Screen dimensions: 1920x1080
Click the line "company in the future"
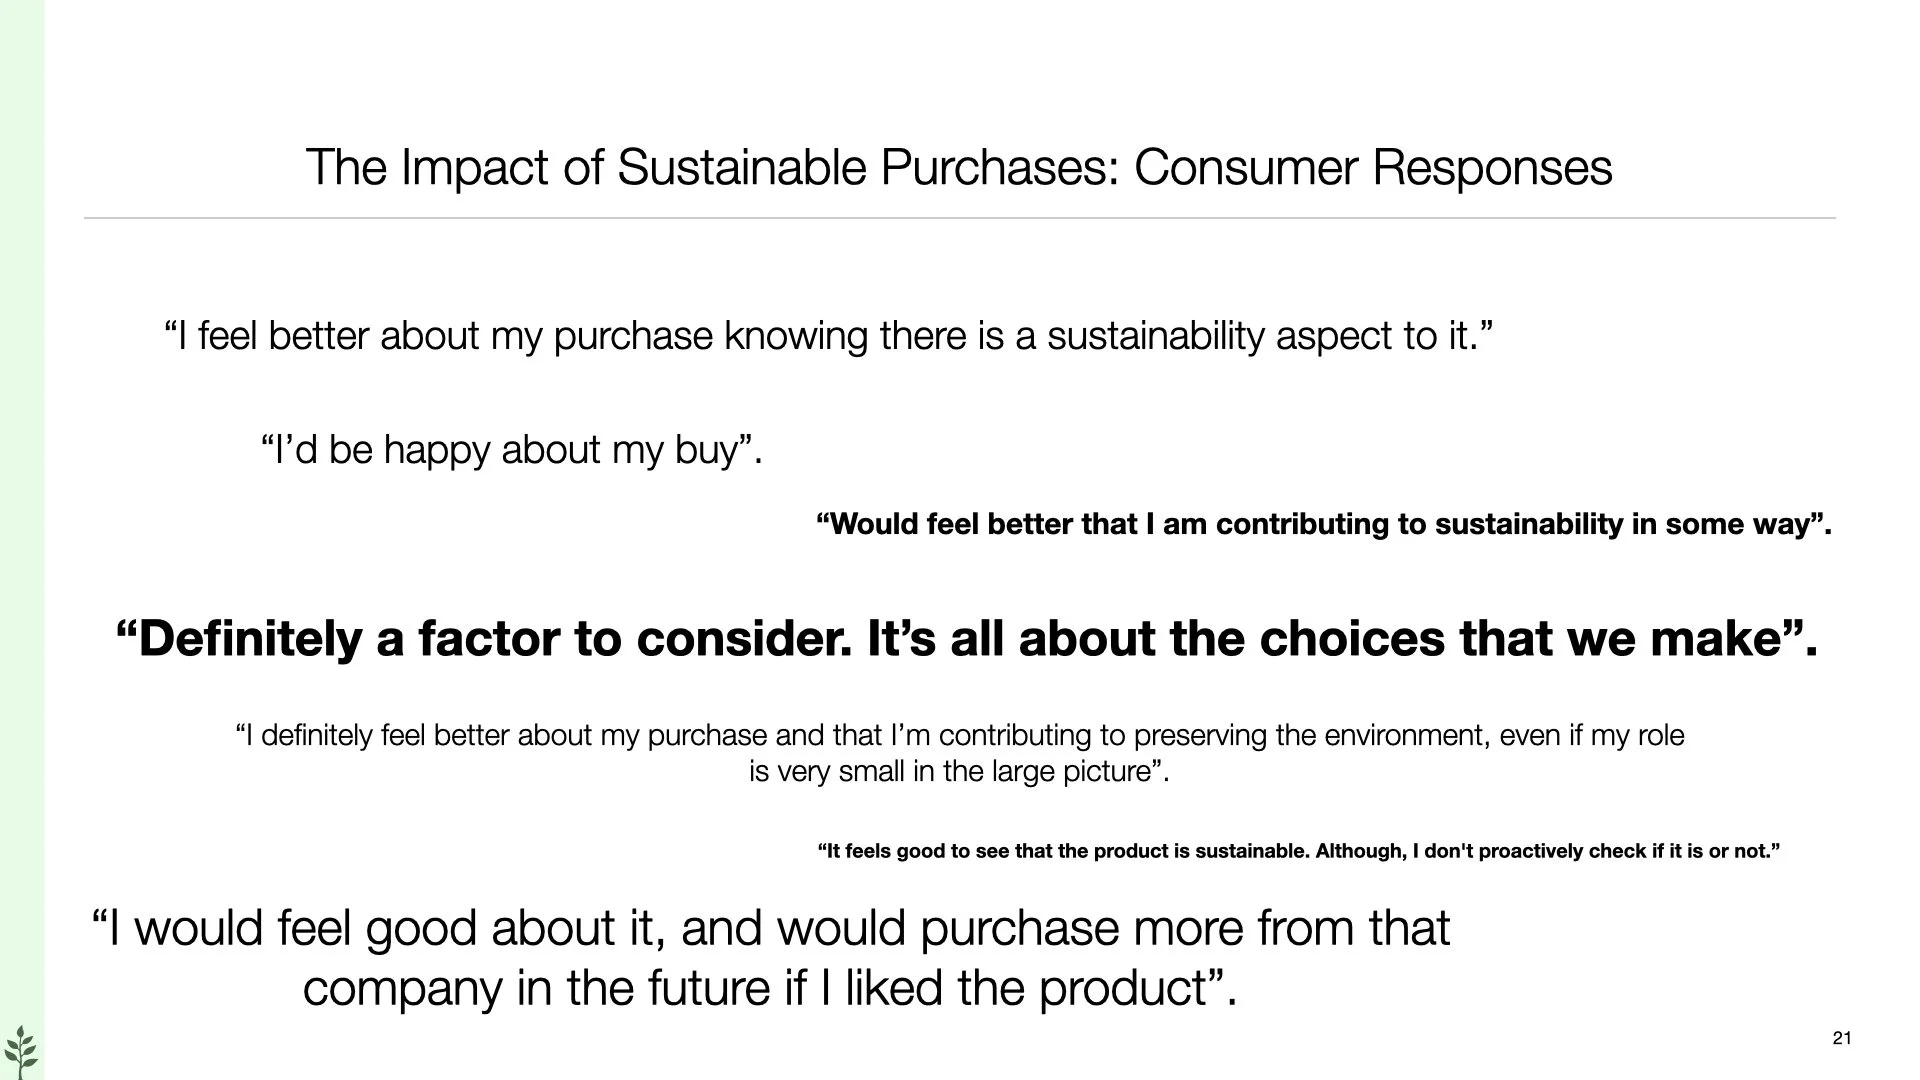tap(769, 988)
